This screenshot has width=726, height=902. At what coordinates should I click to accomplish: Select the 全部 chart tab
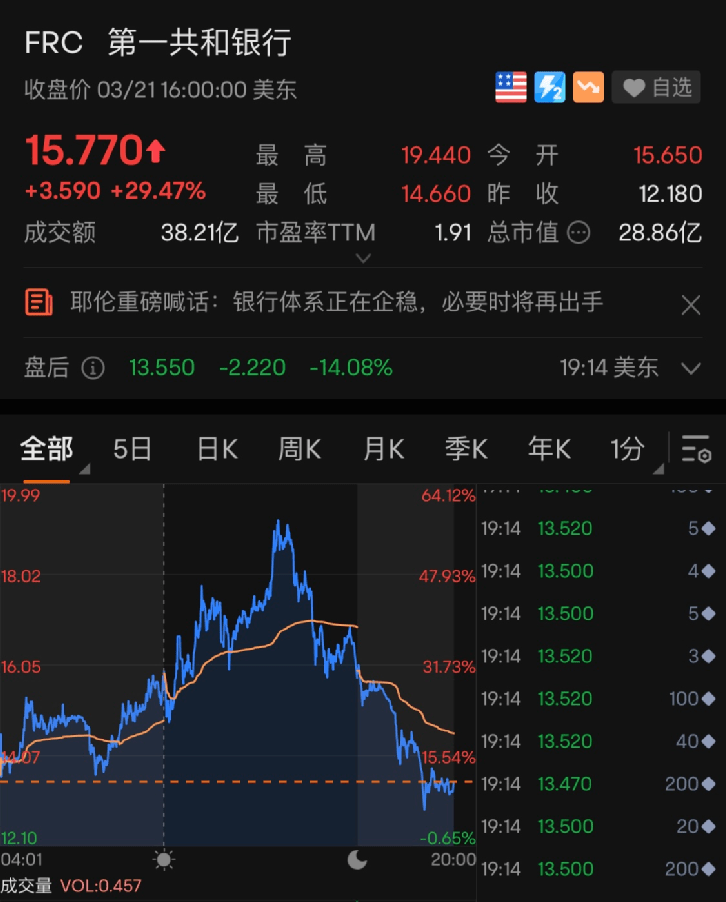click(x=46, y=450)
